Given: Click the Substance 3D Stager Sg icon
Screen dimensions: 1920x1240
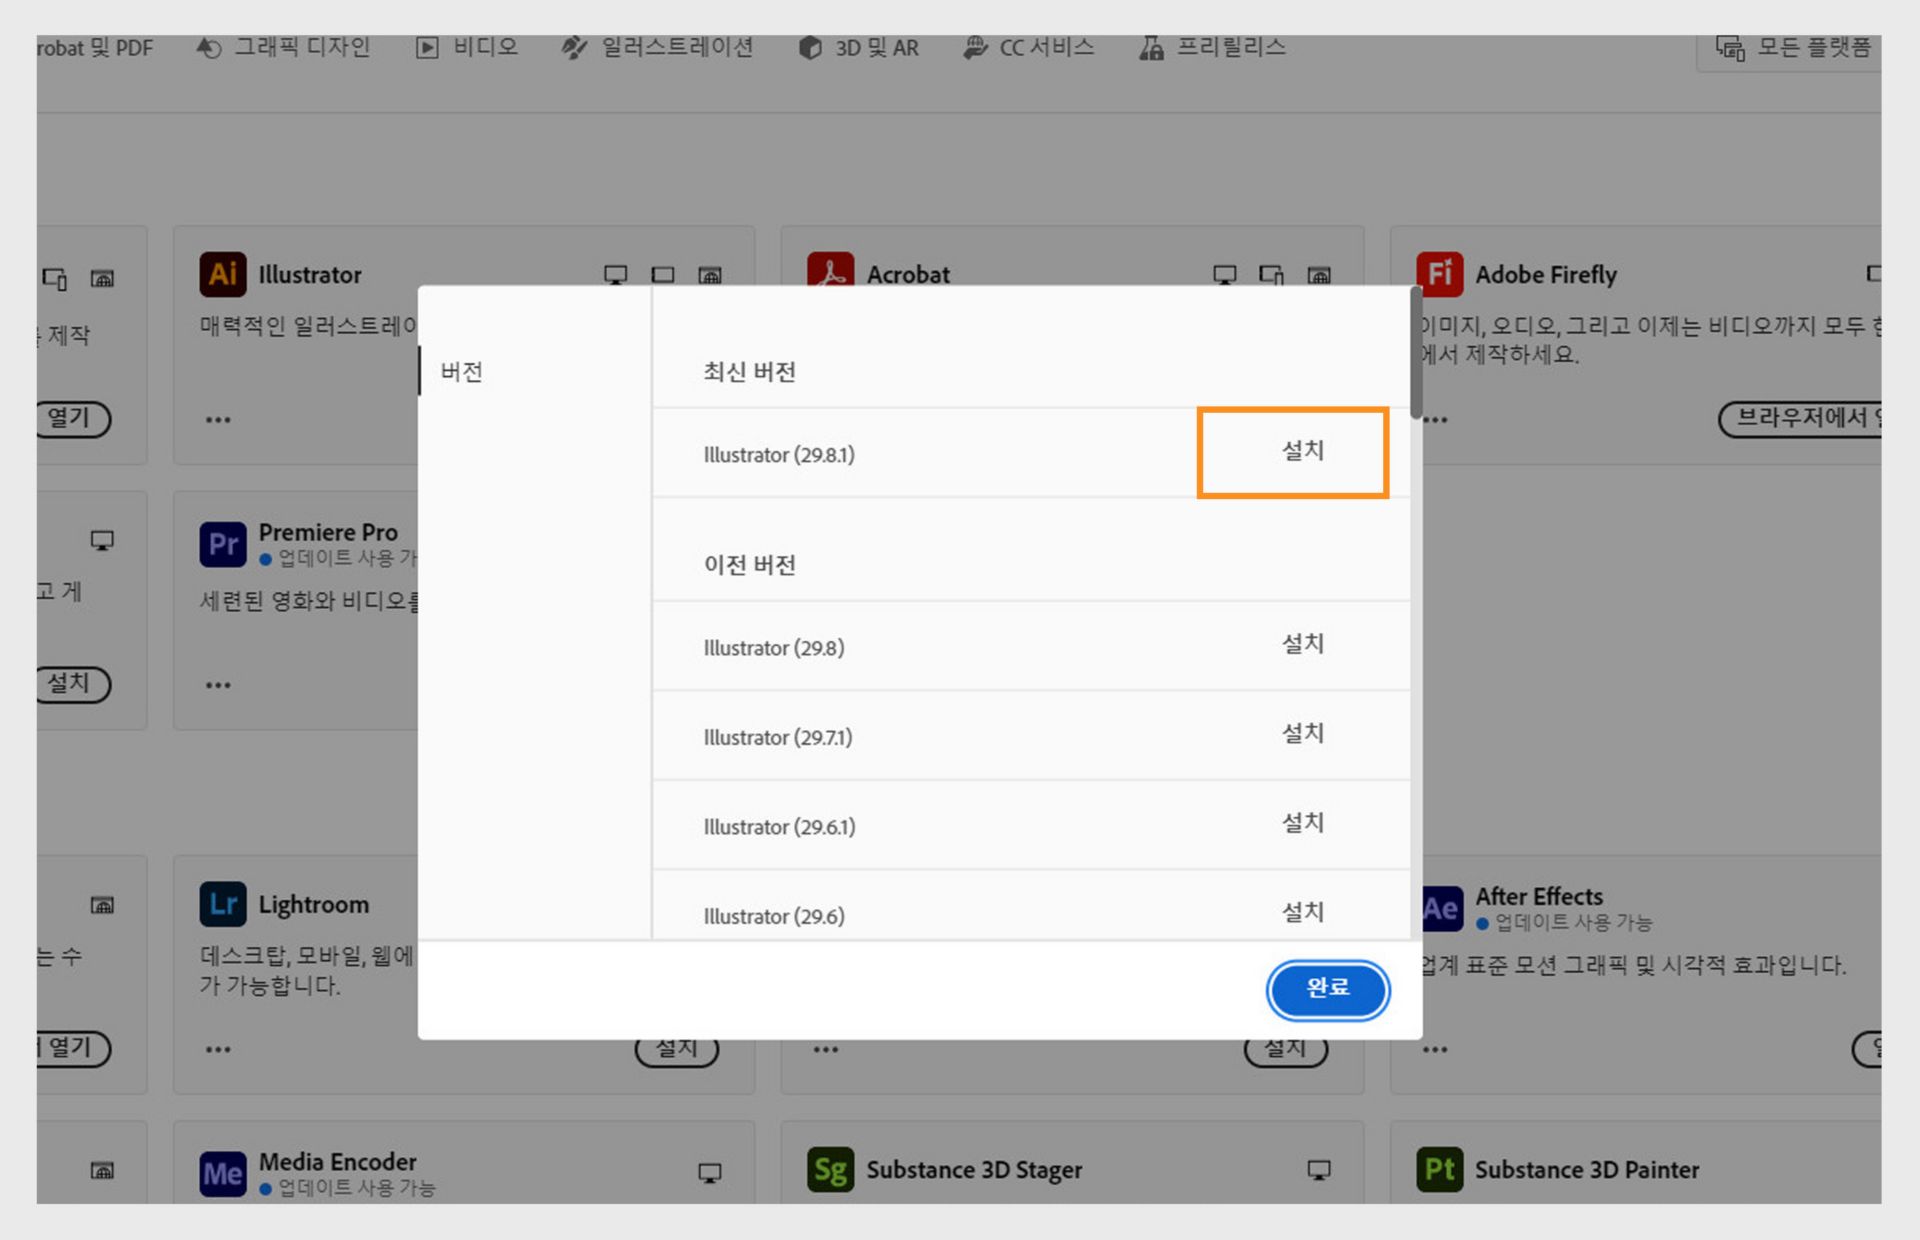Looking at the screenshot, I should 830,1169.
